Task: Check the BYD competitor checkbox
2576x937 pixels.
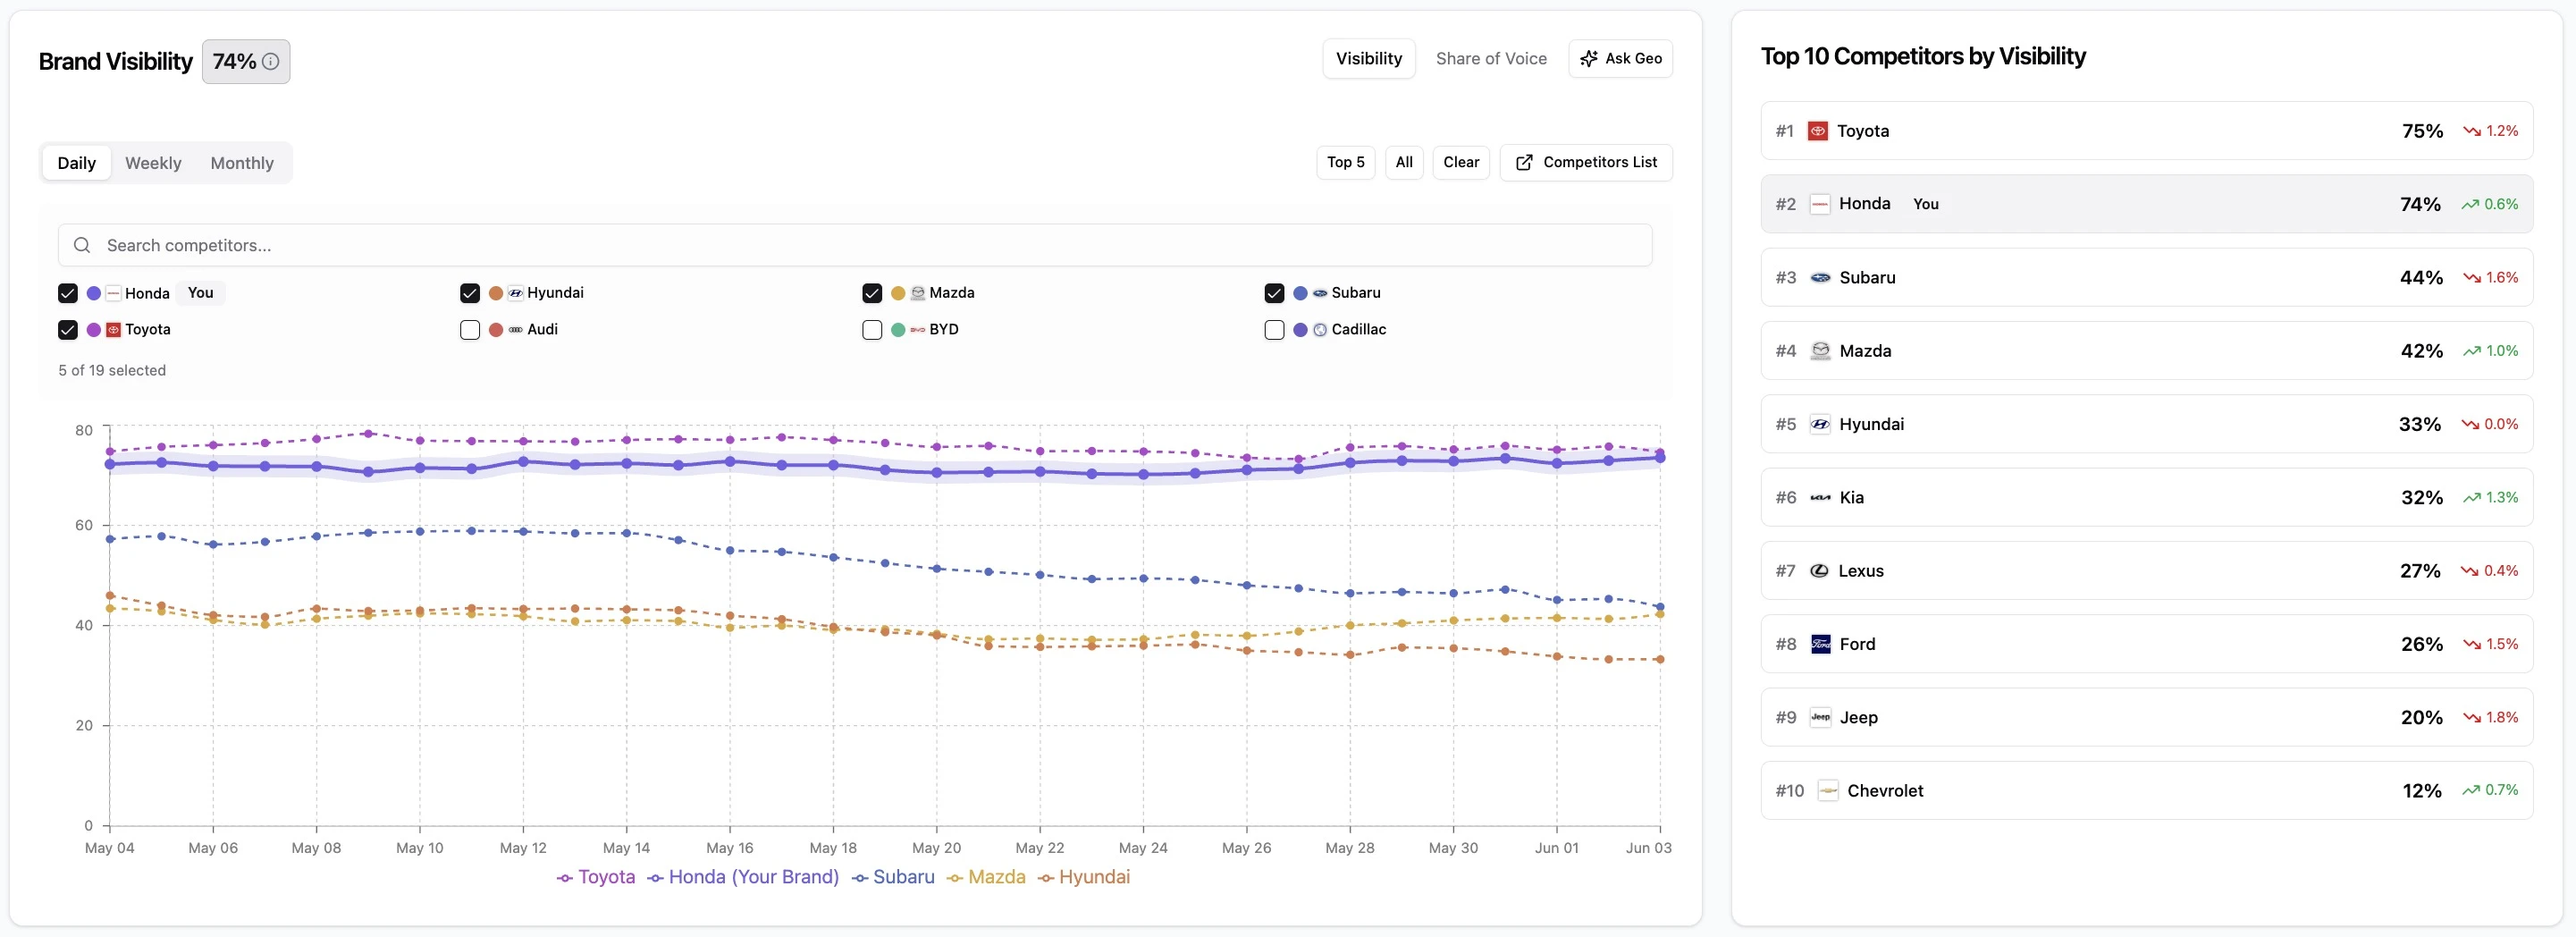Action: pyautogui.click(x=872, y=330)
